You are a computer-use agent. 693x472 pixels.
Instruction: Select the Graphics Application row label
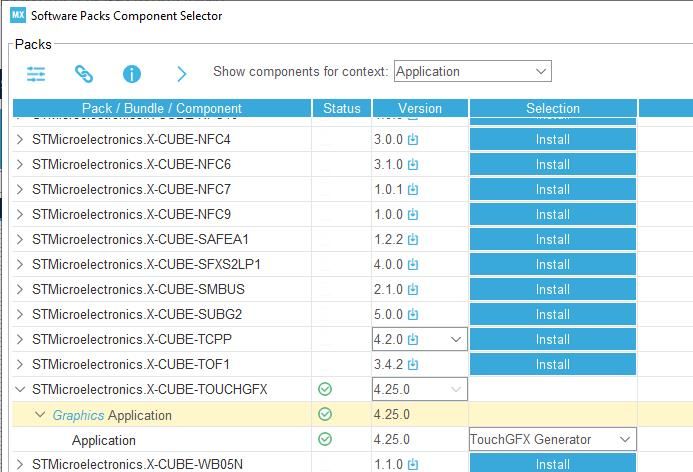click(x=112, y=415)
